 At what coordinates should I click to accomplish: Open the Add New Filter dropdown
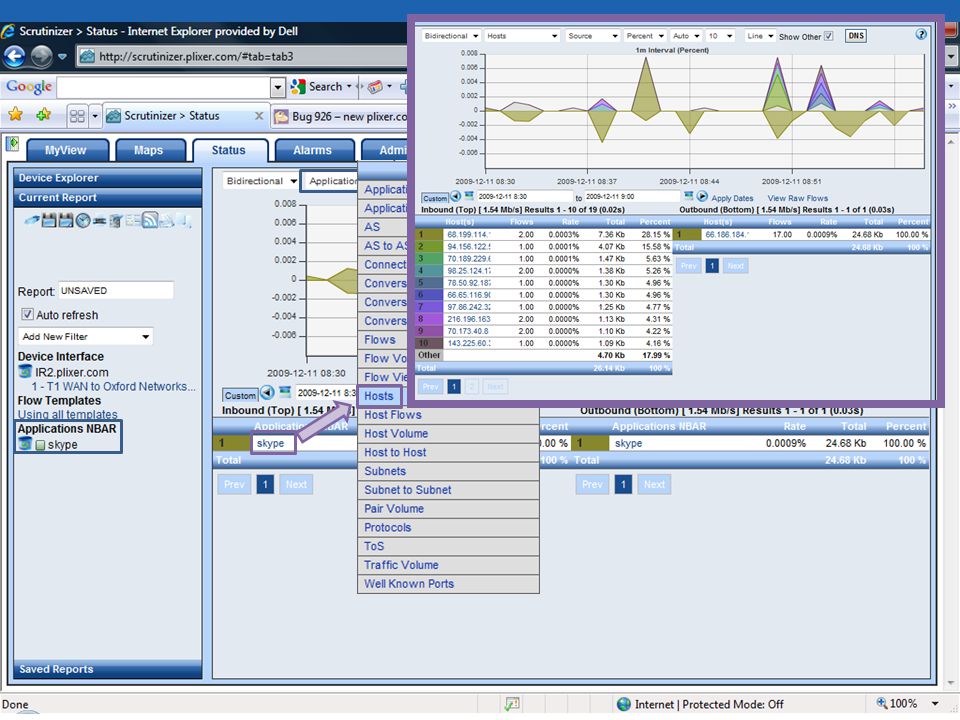coord(85,336)
